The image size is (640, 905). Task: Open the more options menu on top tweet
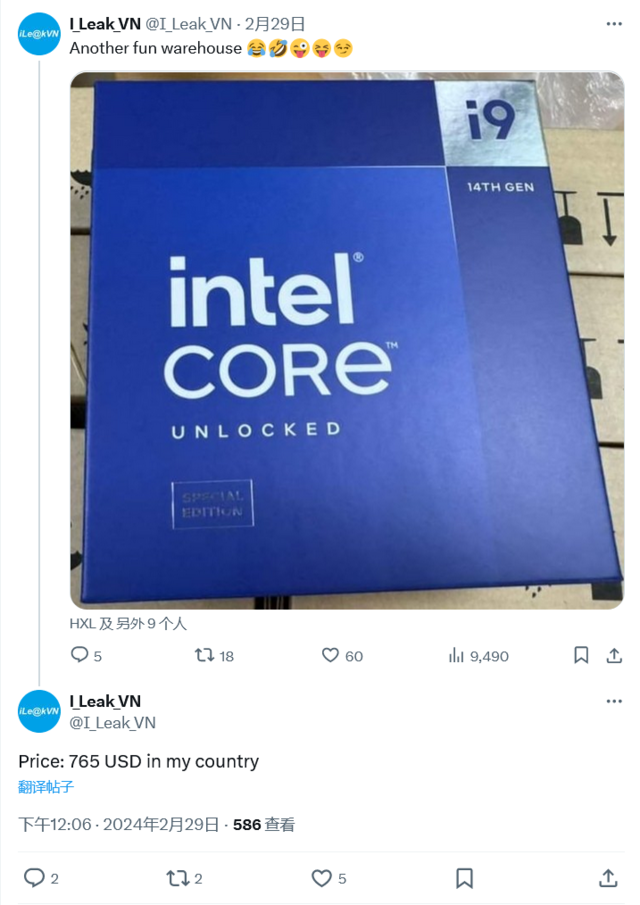pos(614,24)
